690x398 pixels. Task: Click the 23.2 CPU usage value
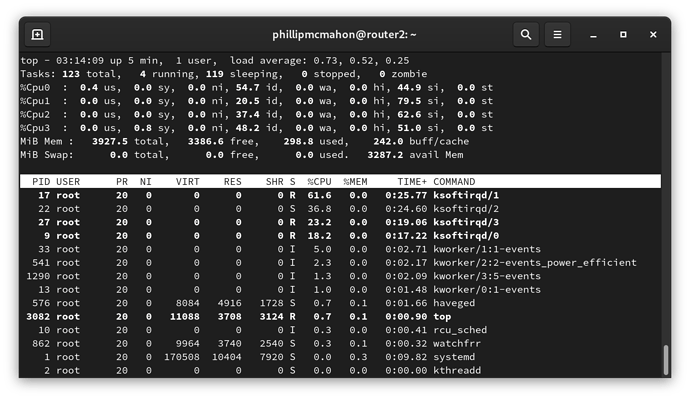[319, 222]
